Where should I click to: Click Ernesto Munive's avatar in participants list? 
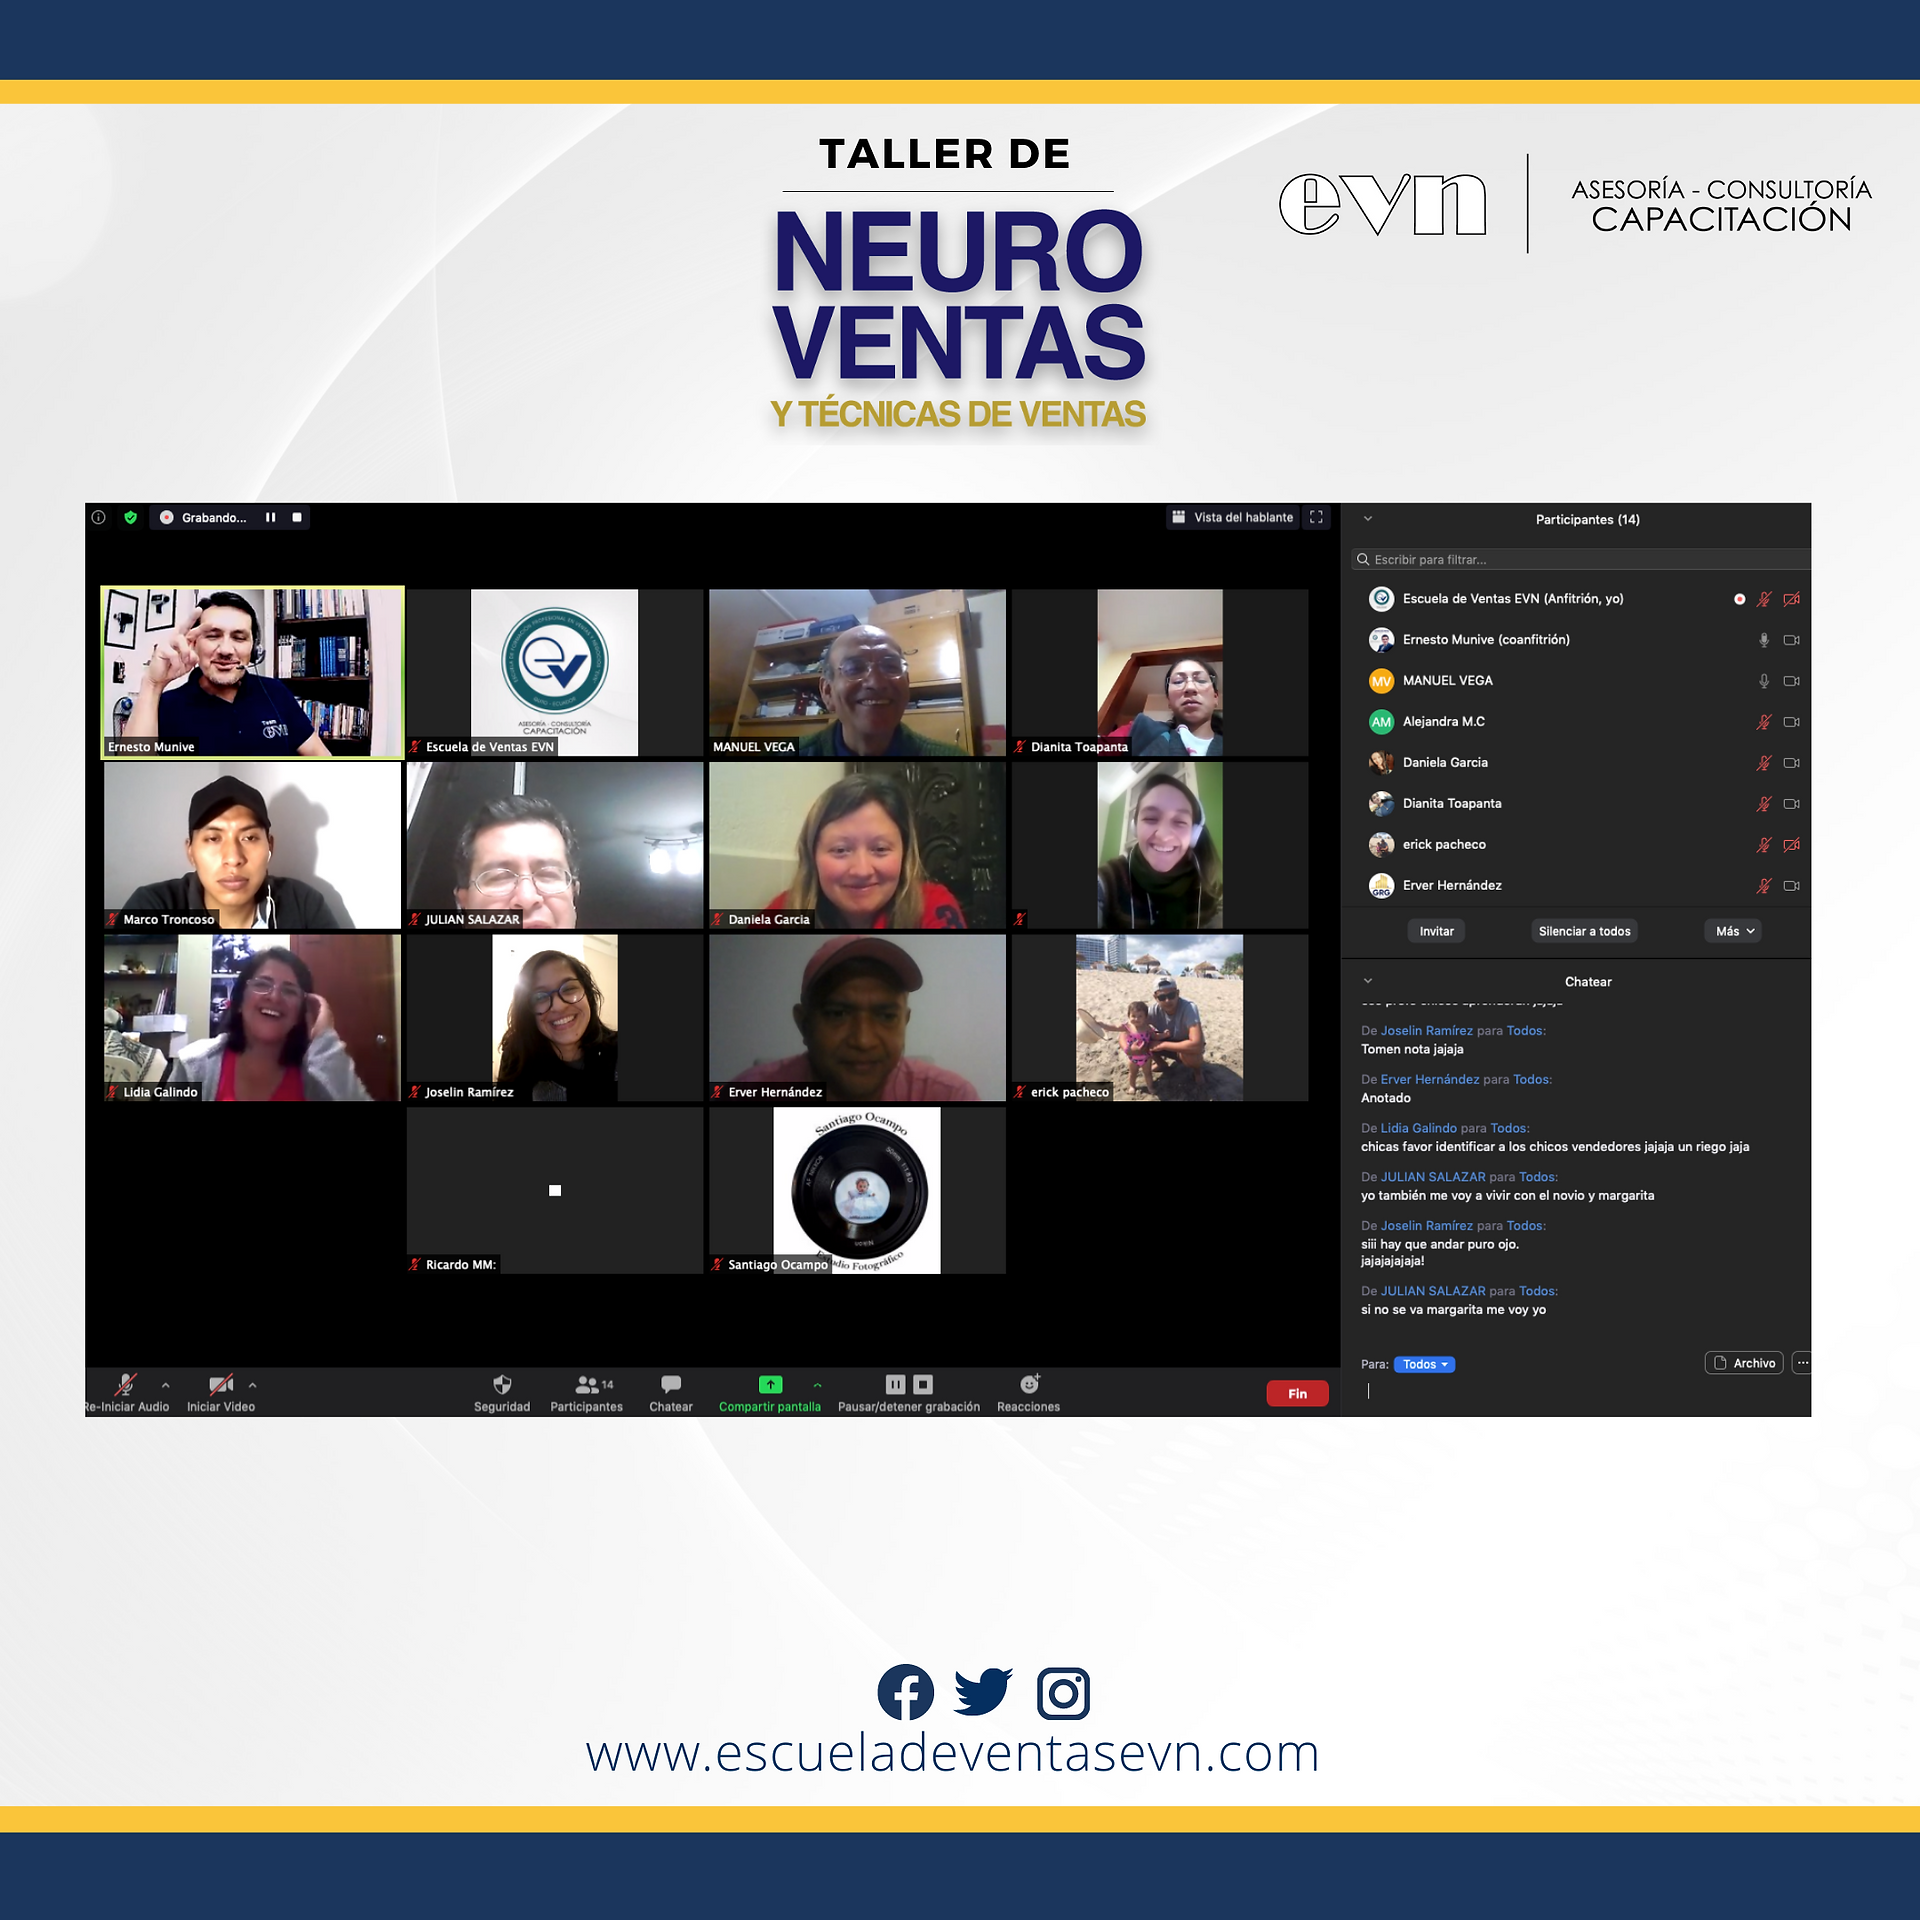click(x=1381, y=640)
